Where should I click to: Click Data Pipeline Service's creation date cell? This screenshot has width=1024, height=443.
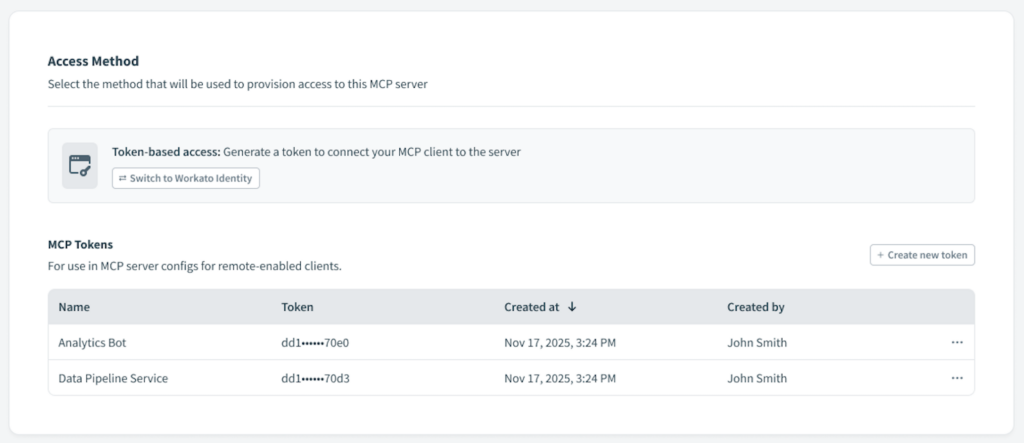(x=560, y=378)
